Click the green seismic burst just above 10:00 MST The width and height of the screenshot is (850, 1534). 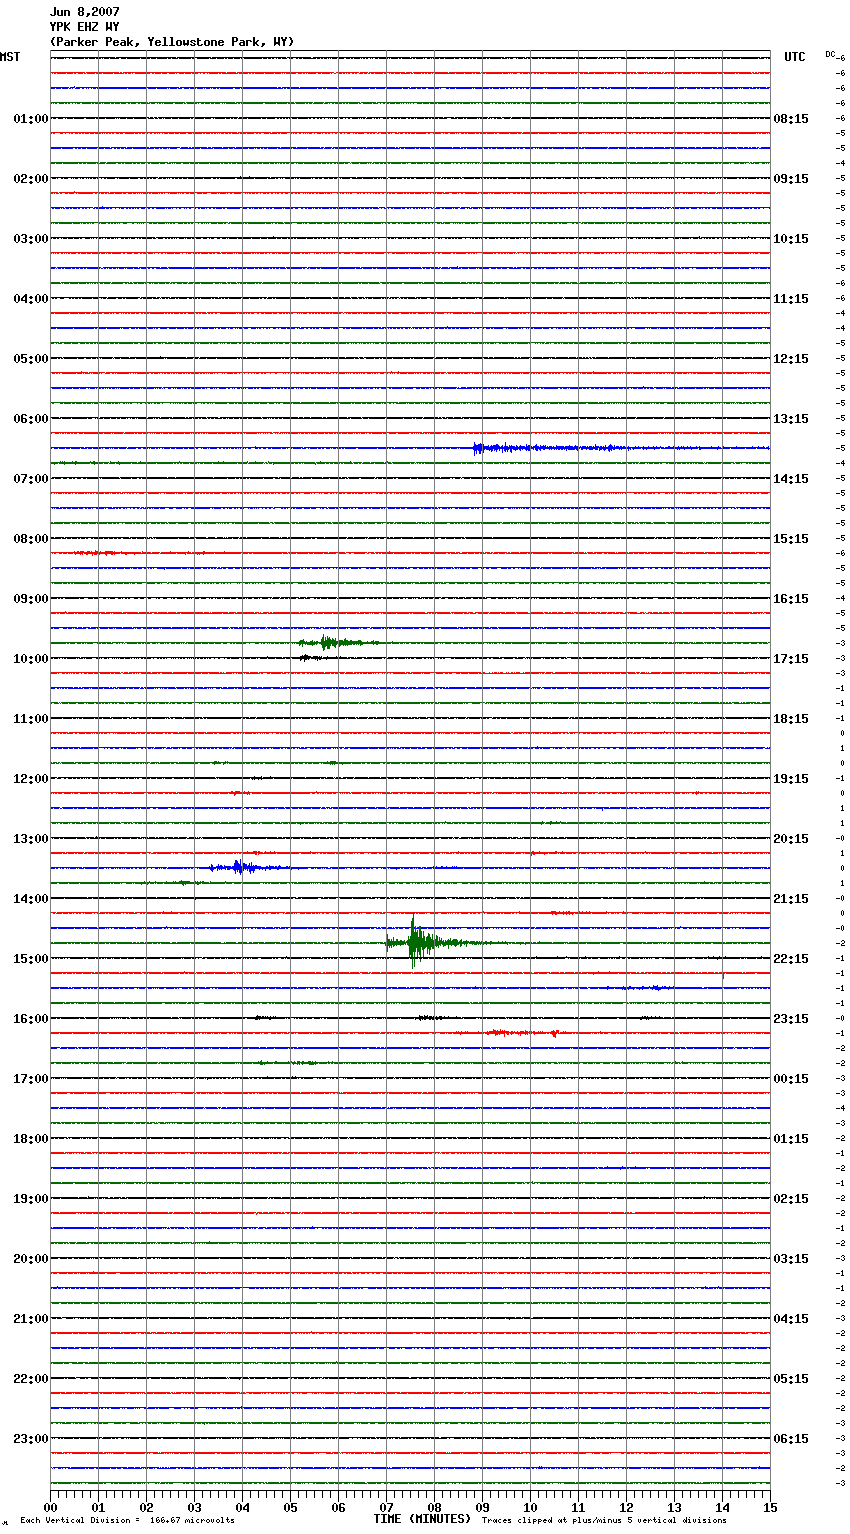coord(338,642)
